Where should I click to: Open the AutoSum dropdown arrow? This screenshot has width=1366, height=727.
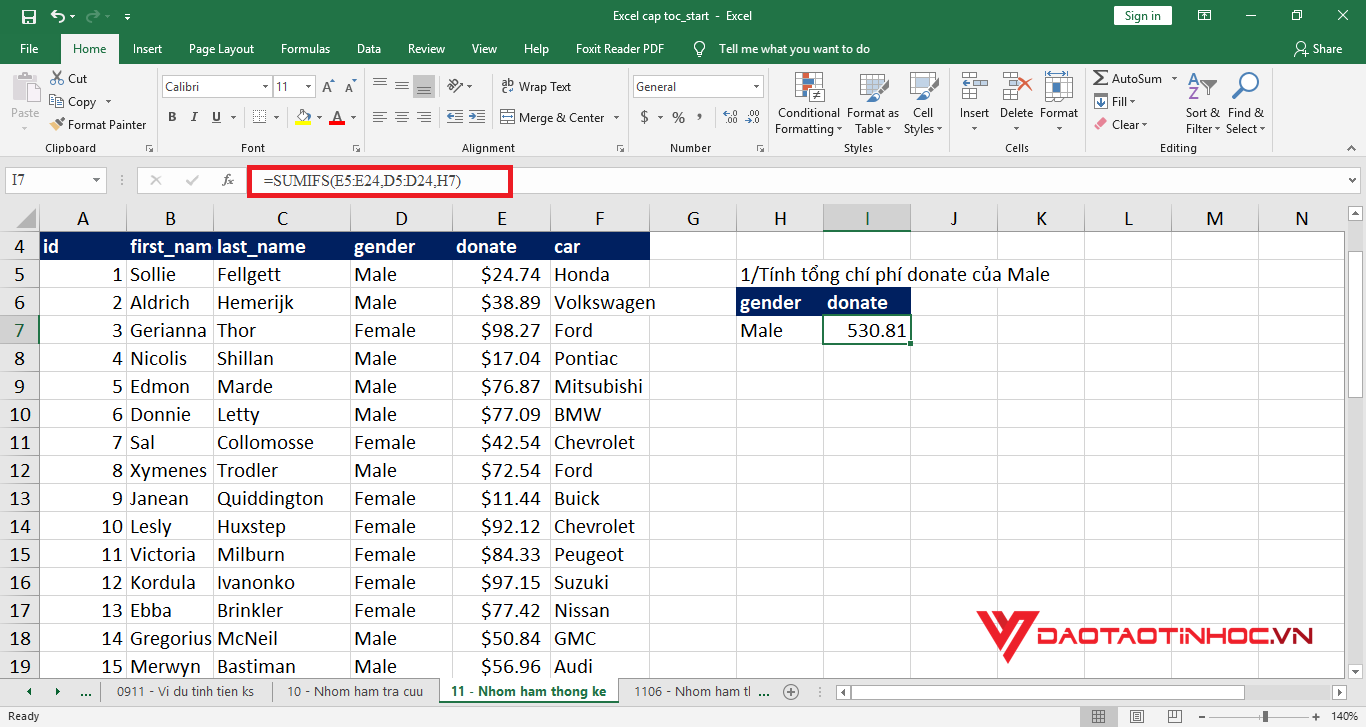(1175, 78)
